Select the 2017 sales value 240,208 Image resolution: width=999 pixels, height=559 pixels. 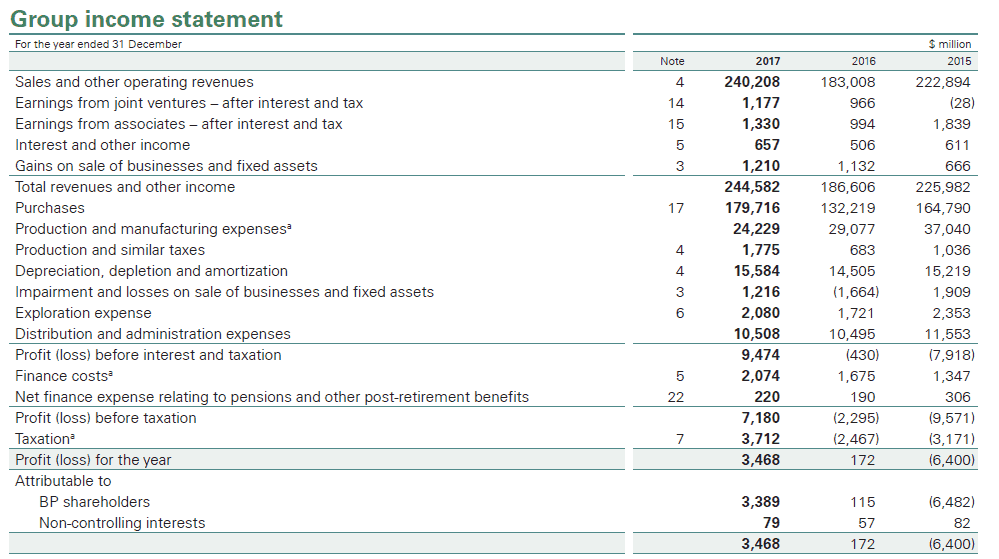(752, 82)
